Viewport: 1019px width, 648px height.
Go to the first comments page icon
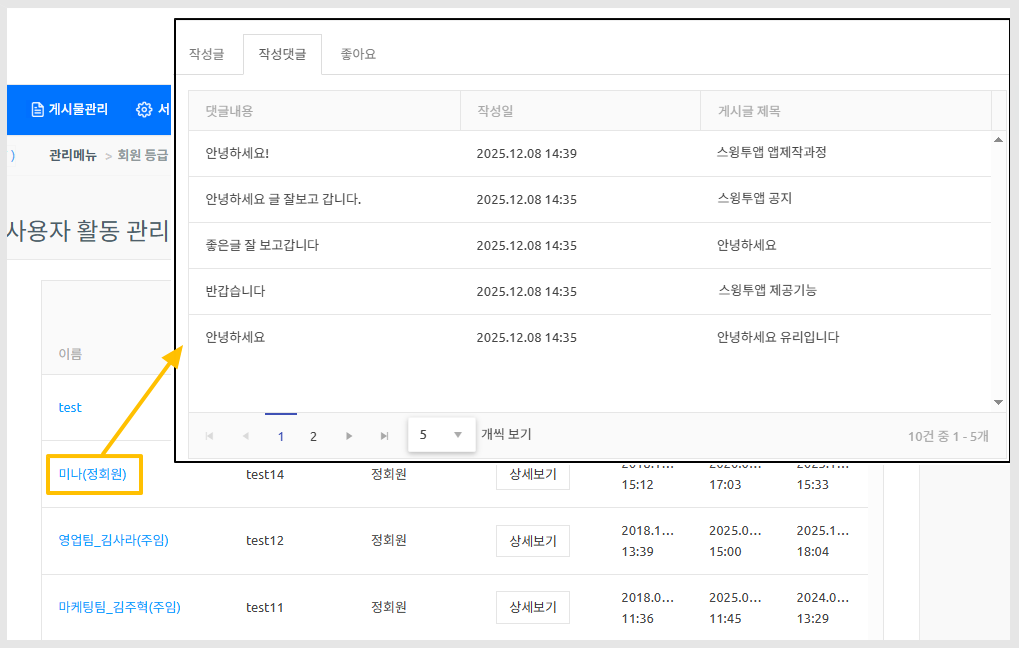pyautogui.click(x=209, y=436)
